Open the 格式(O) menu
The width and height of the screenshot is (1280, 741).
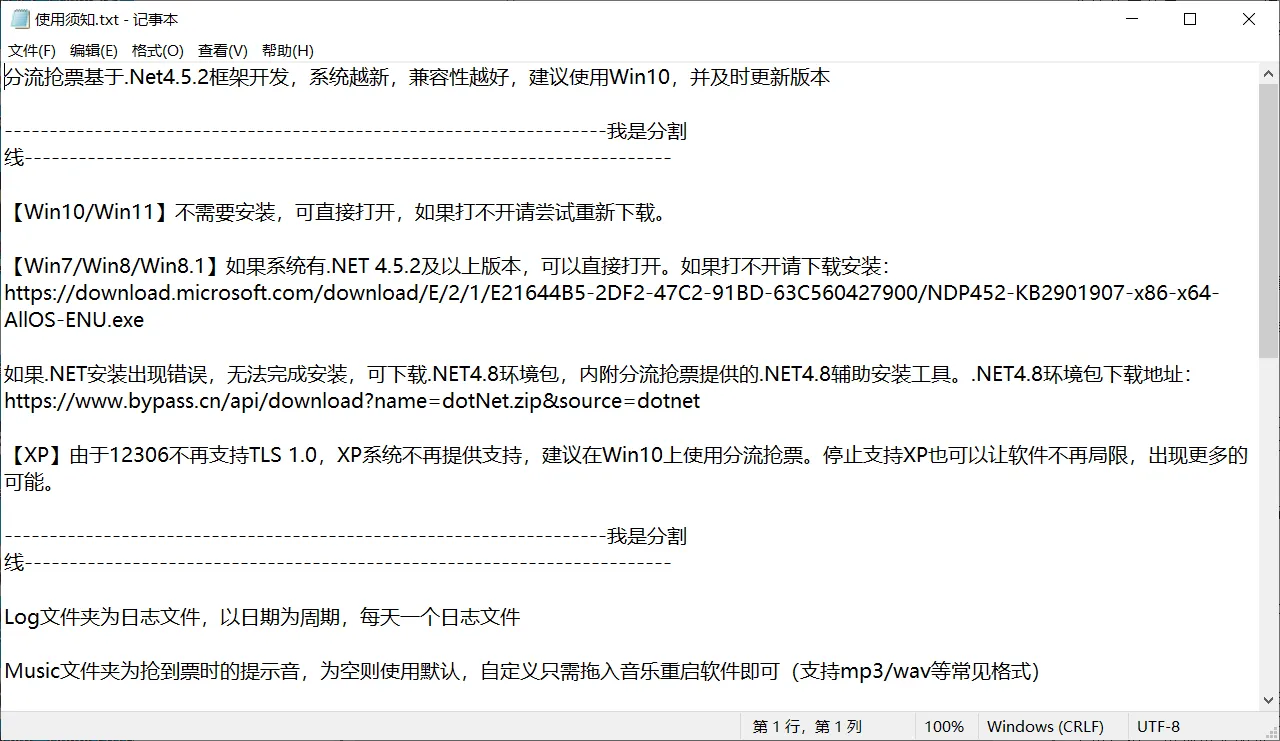pyautogui.click(x=158, y=51)
